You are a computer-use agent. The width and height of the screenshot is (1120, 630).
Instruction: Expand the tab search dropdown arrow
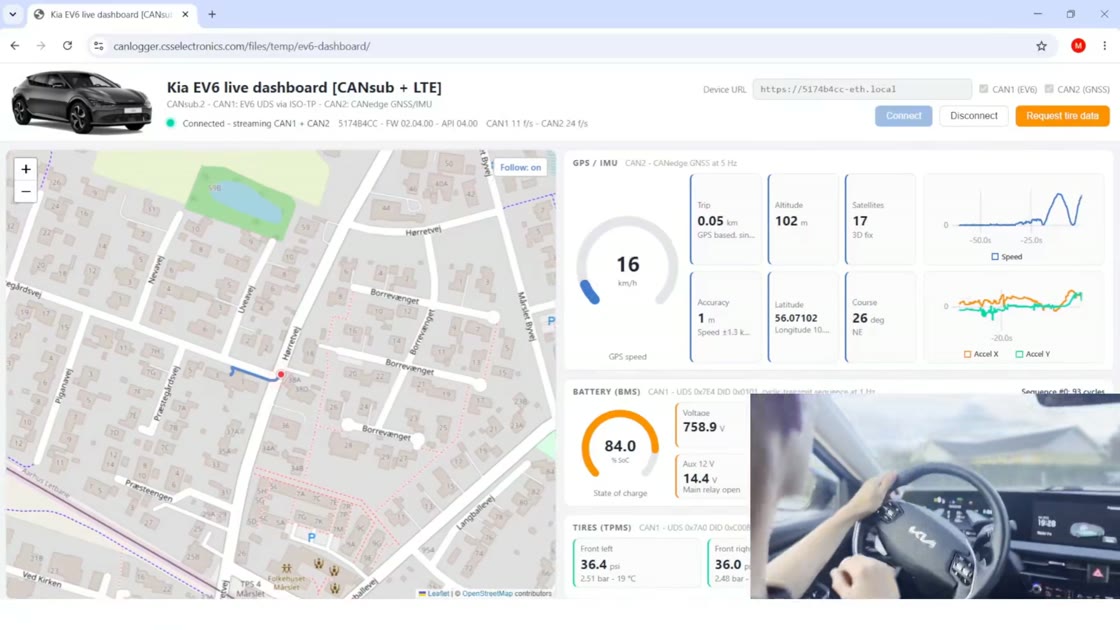(13, 14)
